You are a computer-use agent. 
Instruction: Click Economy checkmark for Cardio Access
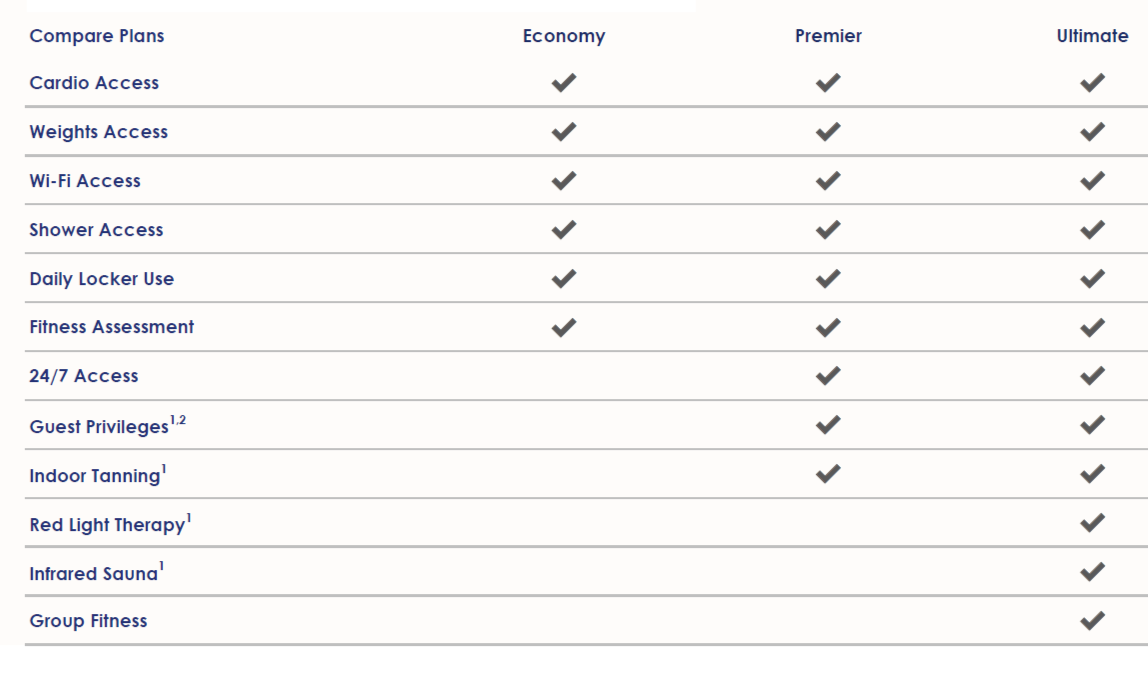coord(564,83)
